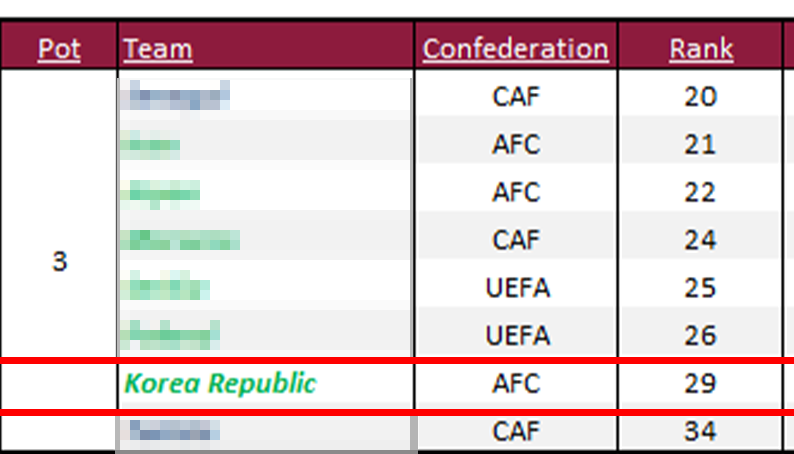This screenshot has width=794, height=454.
Task: Select CAF cell beside rank 20
Action: [515, 96]
